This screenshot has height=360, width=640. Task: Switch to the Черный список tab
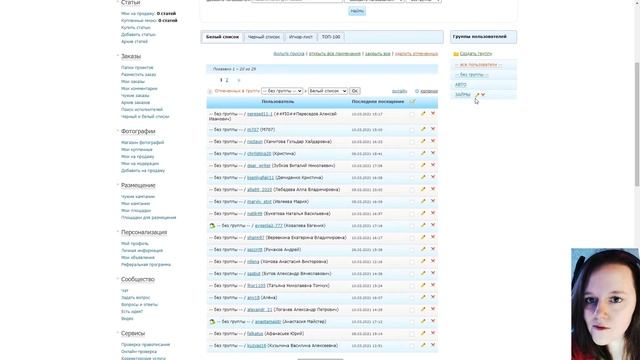[x=264, y=37]
